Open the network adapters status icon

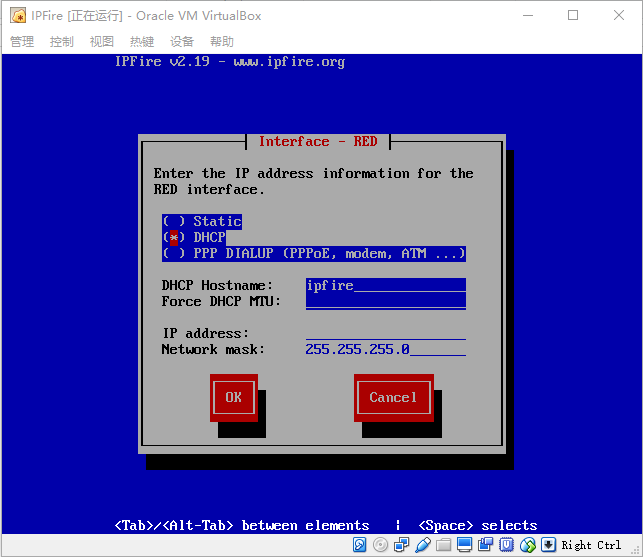coord(401,545)
